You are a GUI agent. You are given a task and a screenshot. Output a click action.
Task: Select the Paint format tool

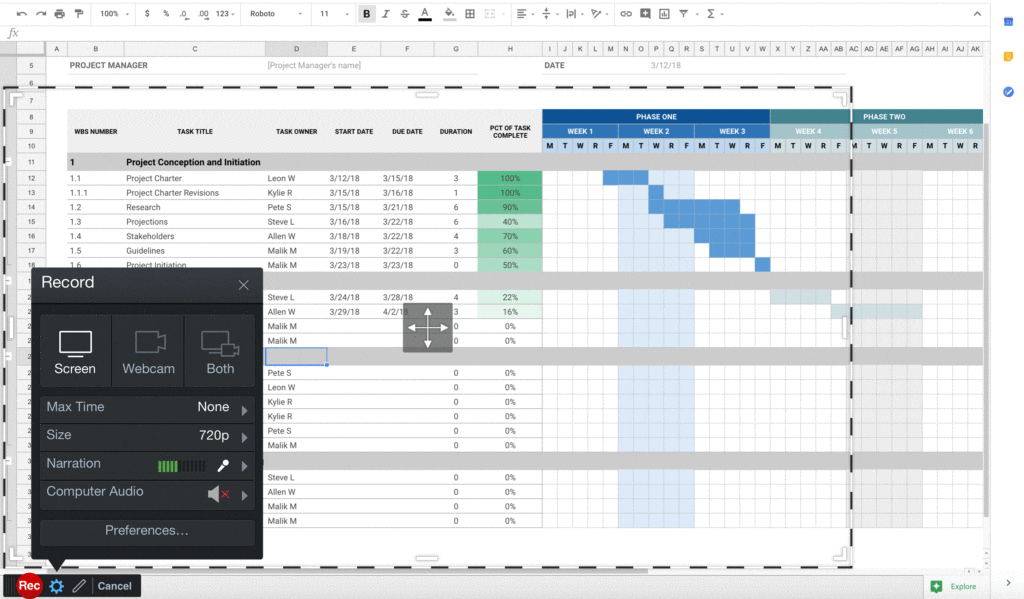point(79,14)
